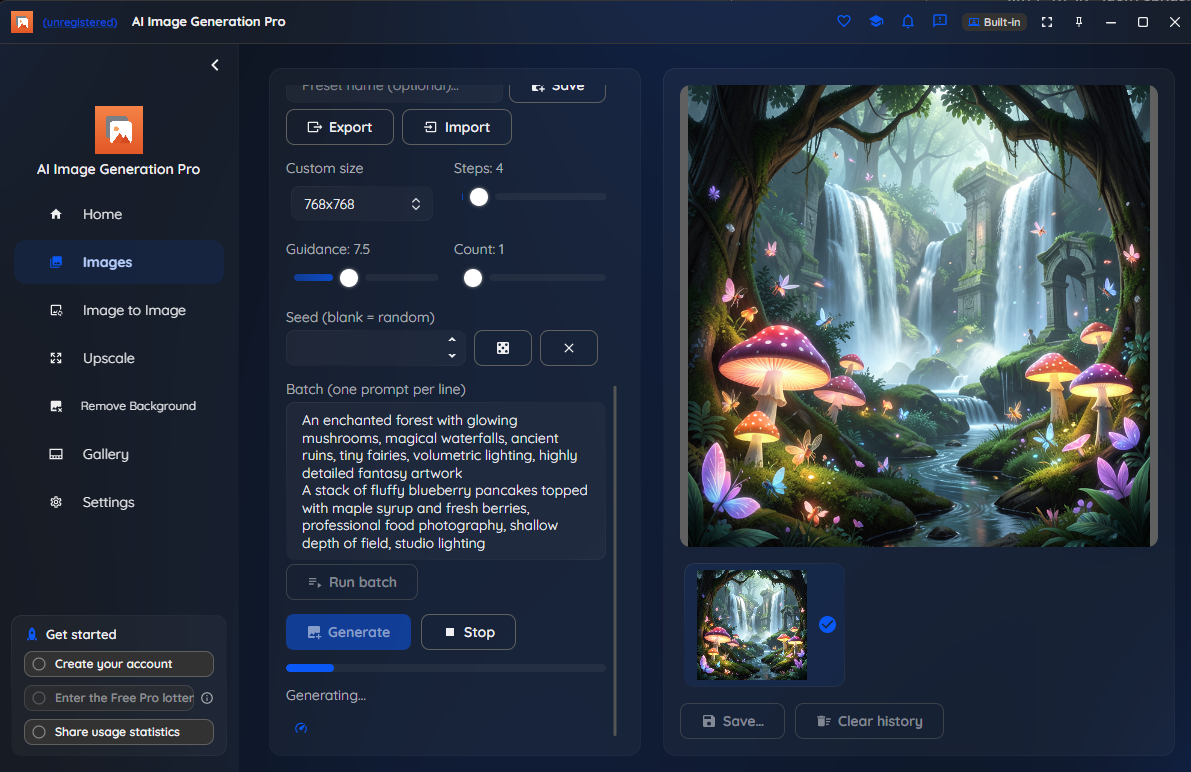Click the Built-in engine selector
This screenshot has width=1191, height=772.
(994, 22)
